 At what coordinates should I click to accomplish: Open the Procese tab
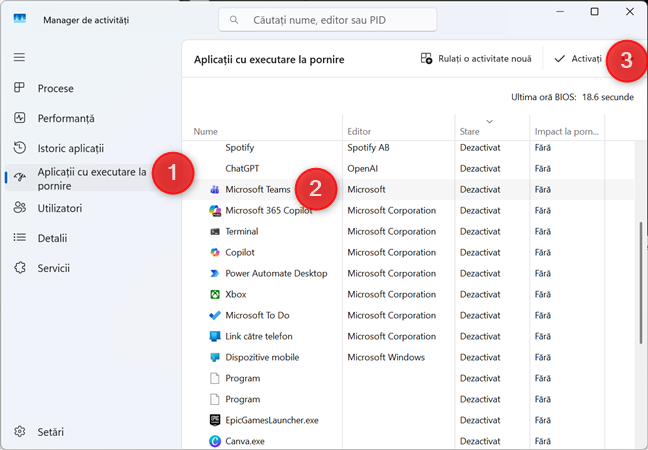tap(91, 88)
